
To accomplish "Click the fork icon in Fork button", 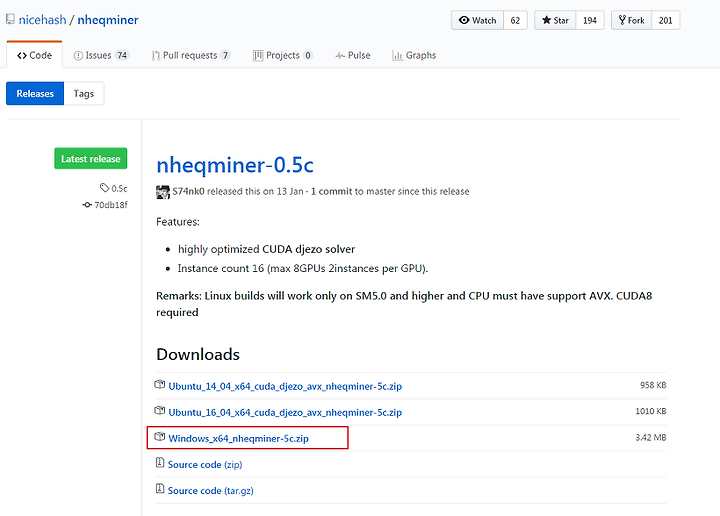I will click(x=622, y=20).
